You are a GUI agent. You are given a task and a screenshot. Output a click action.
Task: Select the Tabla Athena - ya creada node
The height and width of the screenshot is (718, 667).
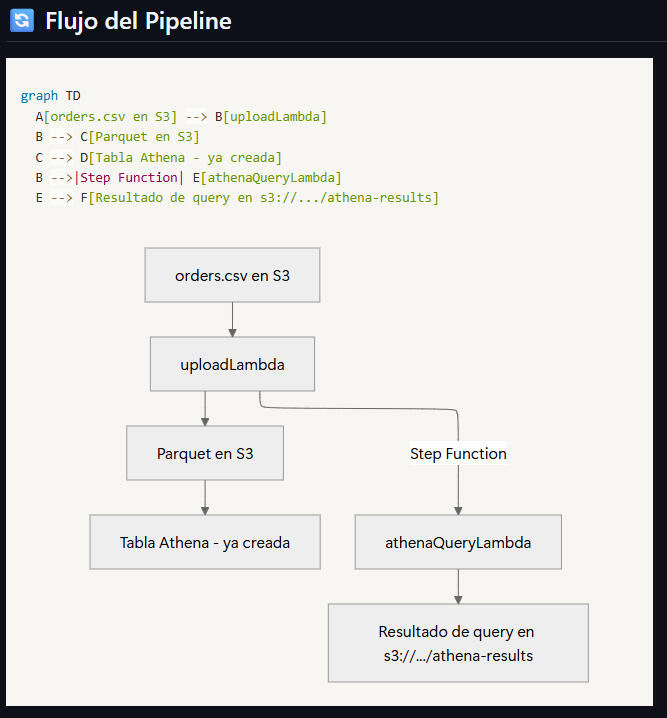(x=205, y=542)
